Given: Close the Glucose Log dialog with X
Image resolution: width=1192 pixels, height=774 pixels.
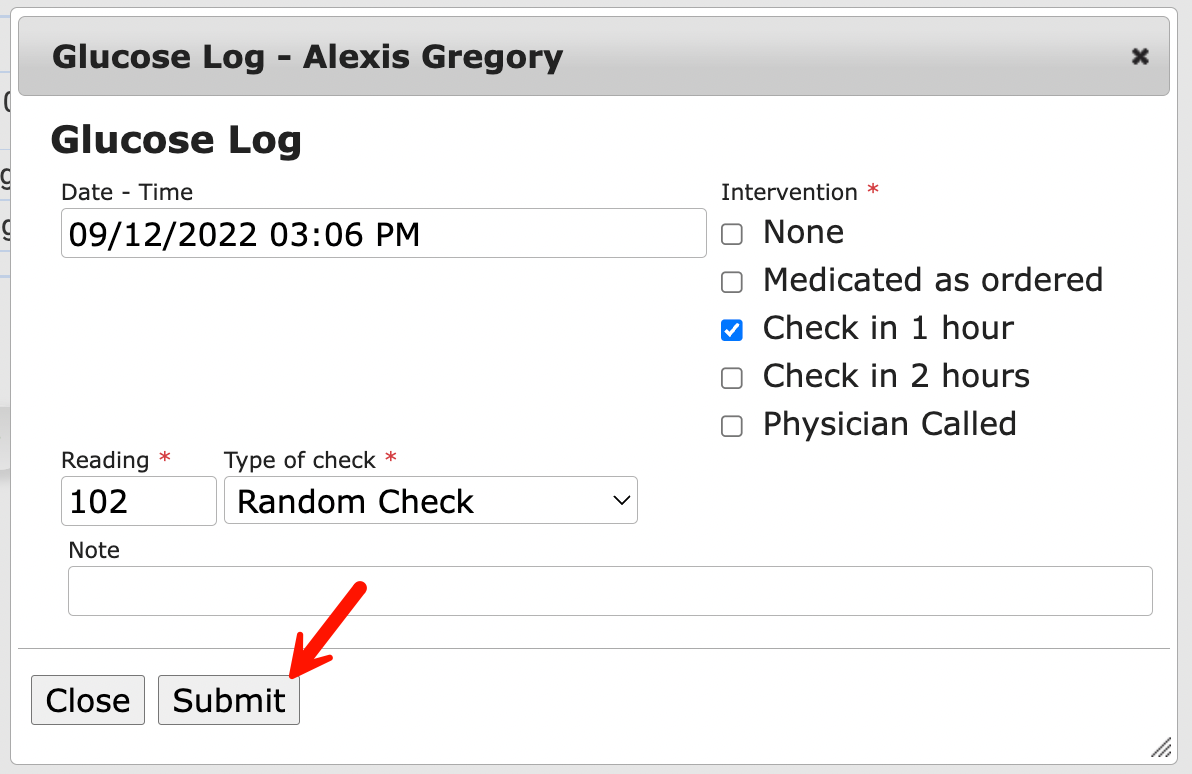Looking at the screenshot, I should (1139, 57).
